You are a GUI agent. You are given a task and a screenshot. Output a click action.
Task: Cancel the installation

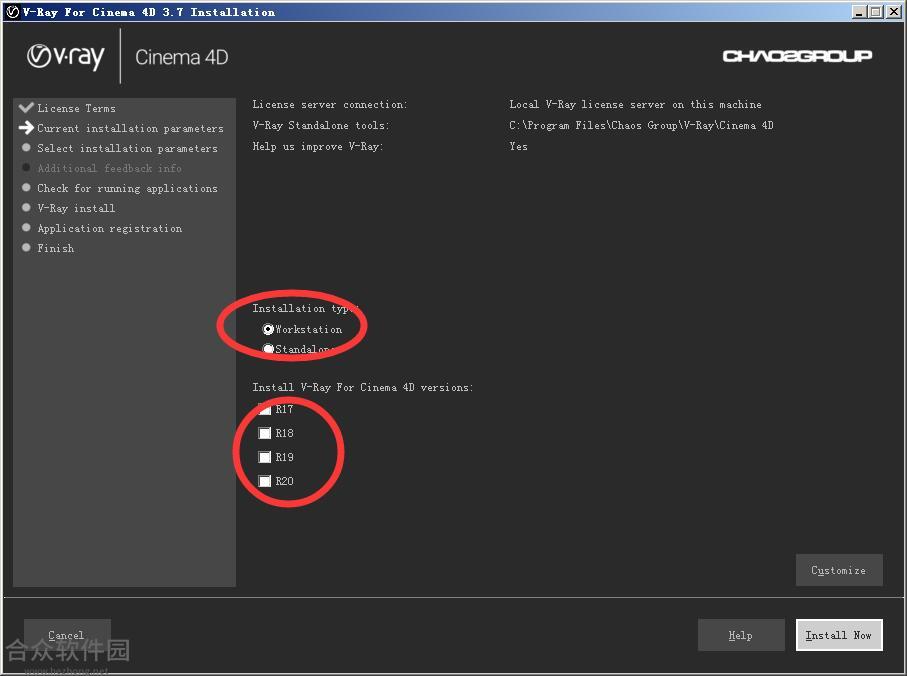coord(67,635)
